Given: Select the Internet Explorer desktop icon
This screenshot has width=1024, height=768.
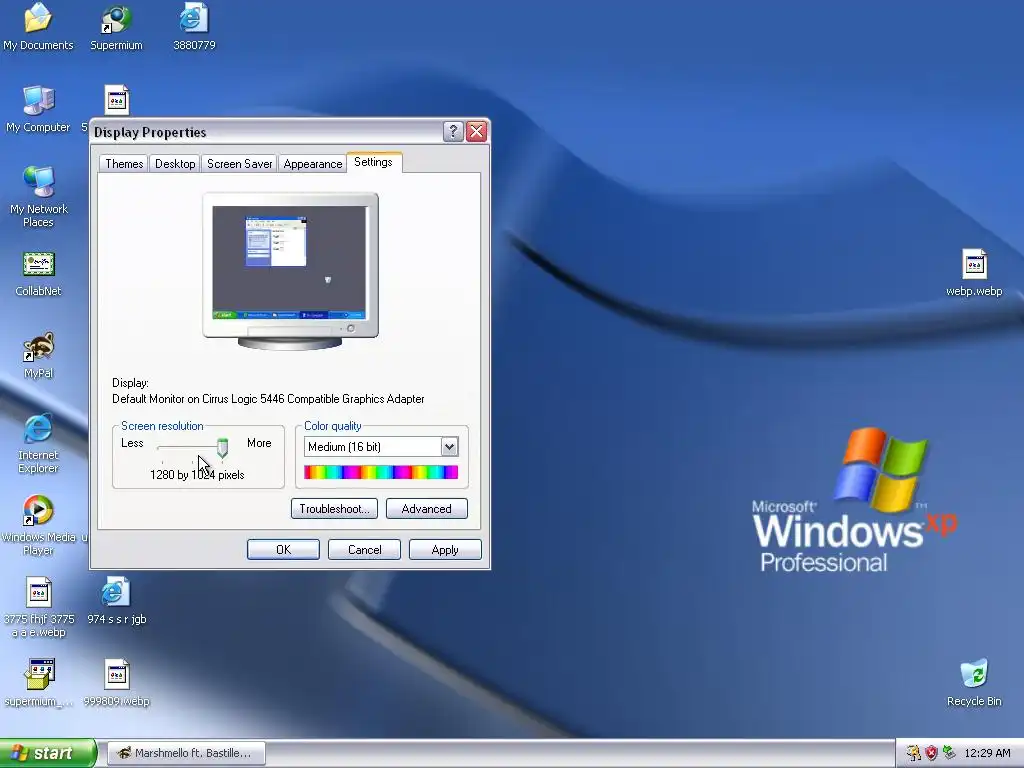Looking at the screenshot, I should point(38,443).
